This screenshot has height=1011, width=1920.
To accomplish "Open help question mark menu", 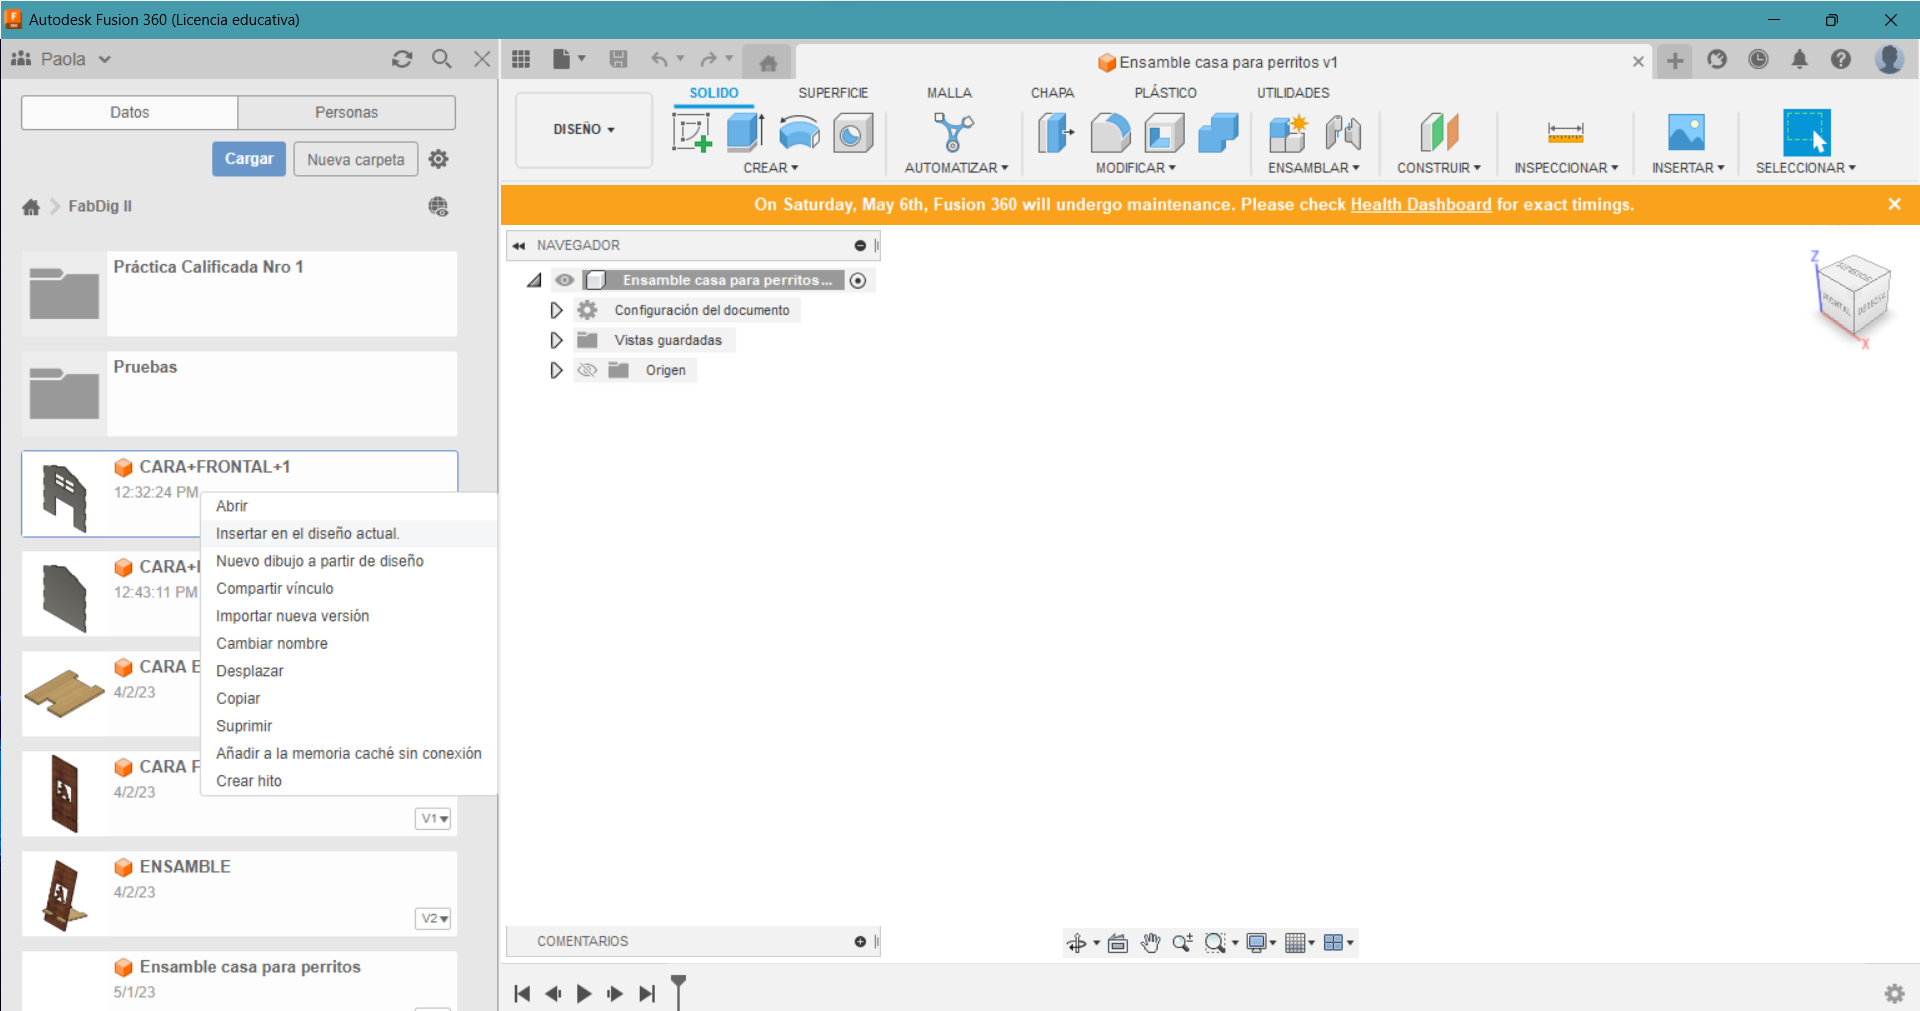I will pyautogui.click(x=1841, y=59).
